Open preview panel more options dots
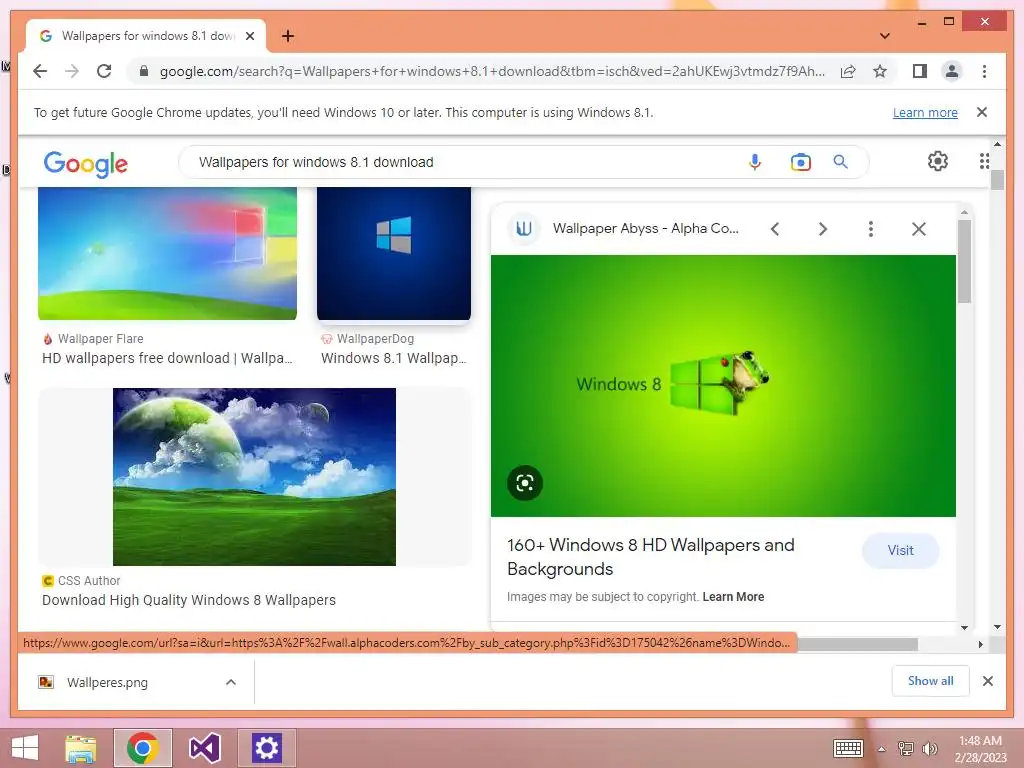This screenshot has width=1024, height=768. click(x=871, y=229)
